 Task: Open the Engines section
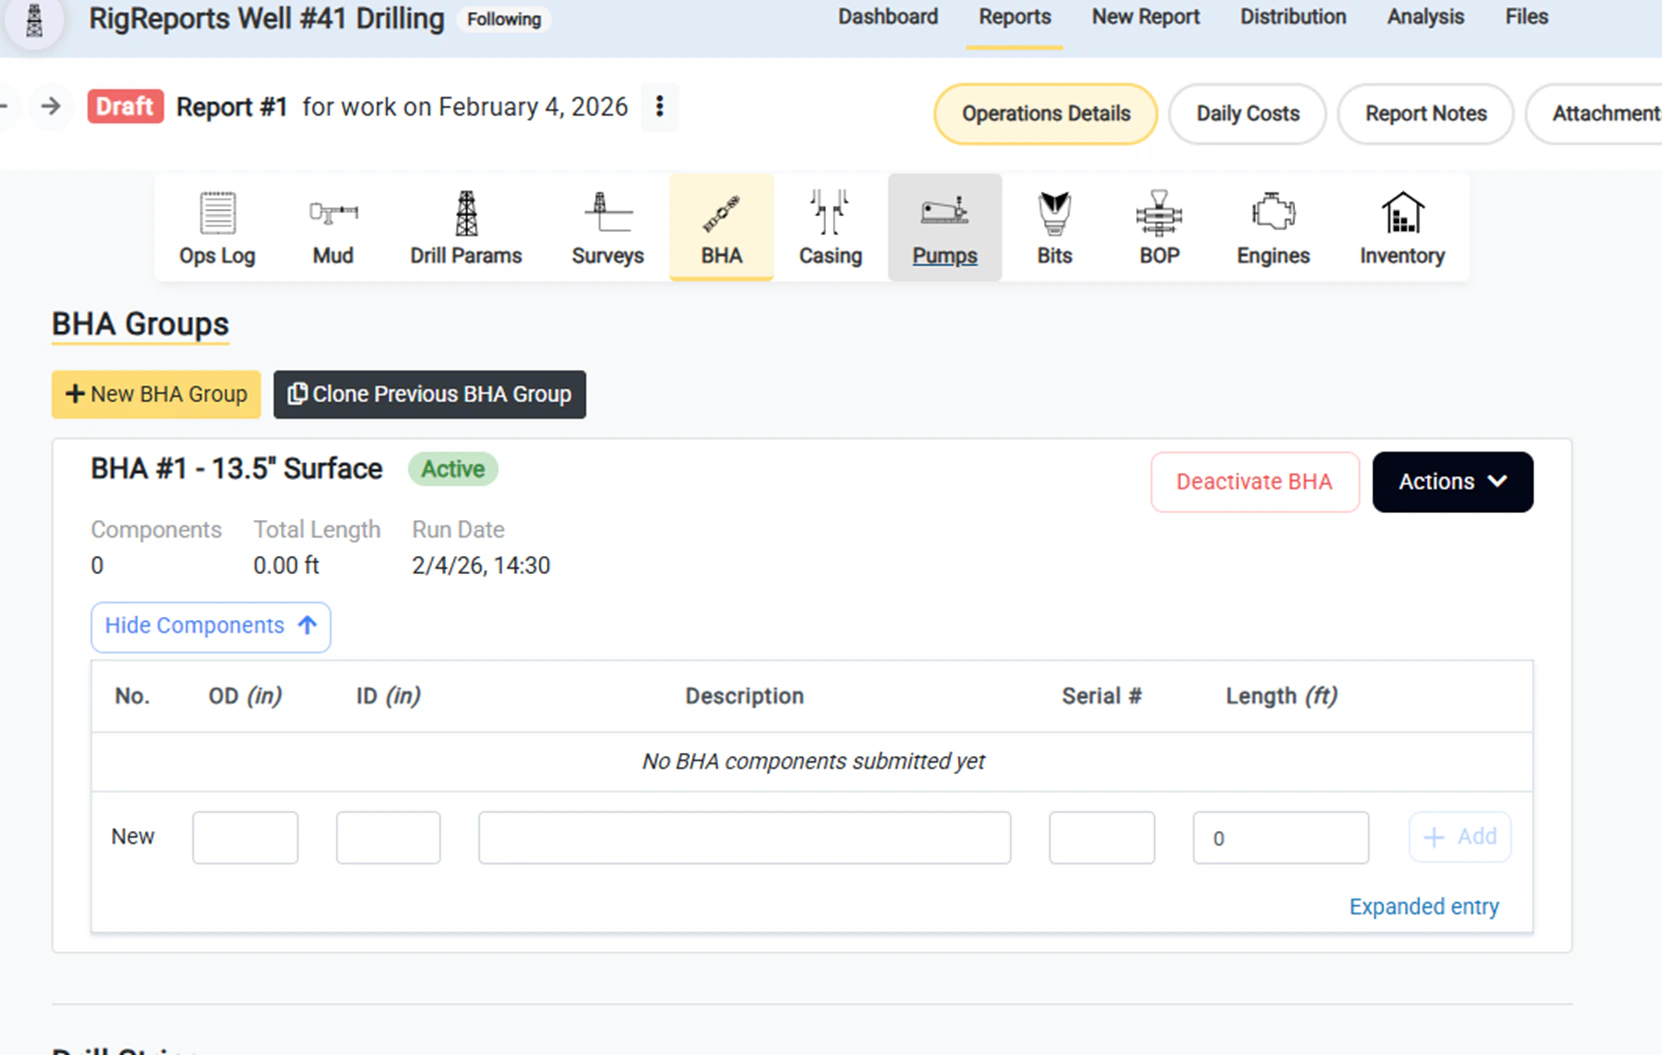click(x=1272, y=226)
